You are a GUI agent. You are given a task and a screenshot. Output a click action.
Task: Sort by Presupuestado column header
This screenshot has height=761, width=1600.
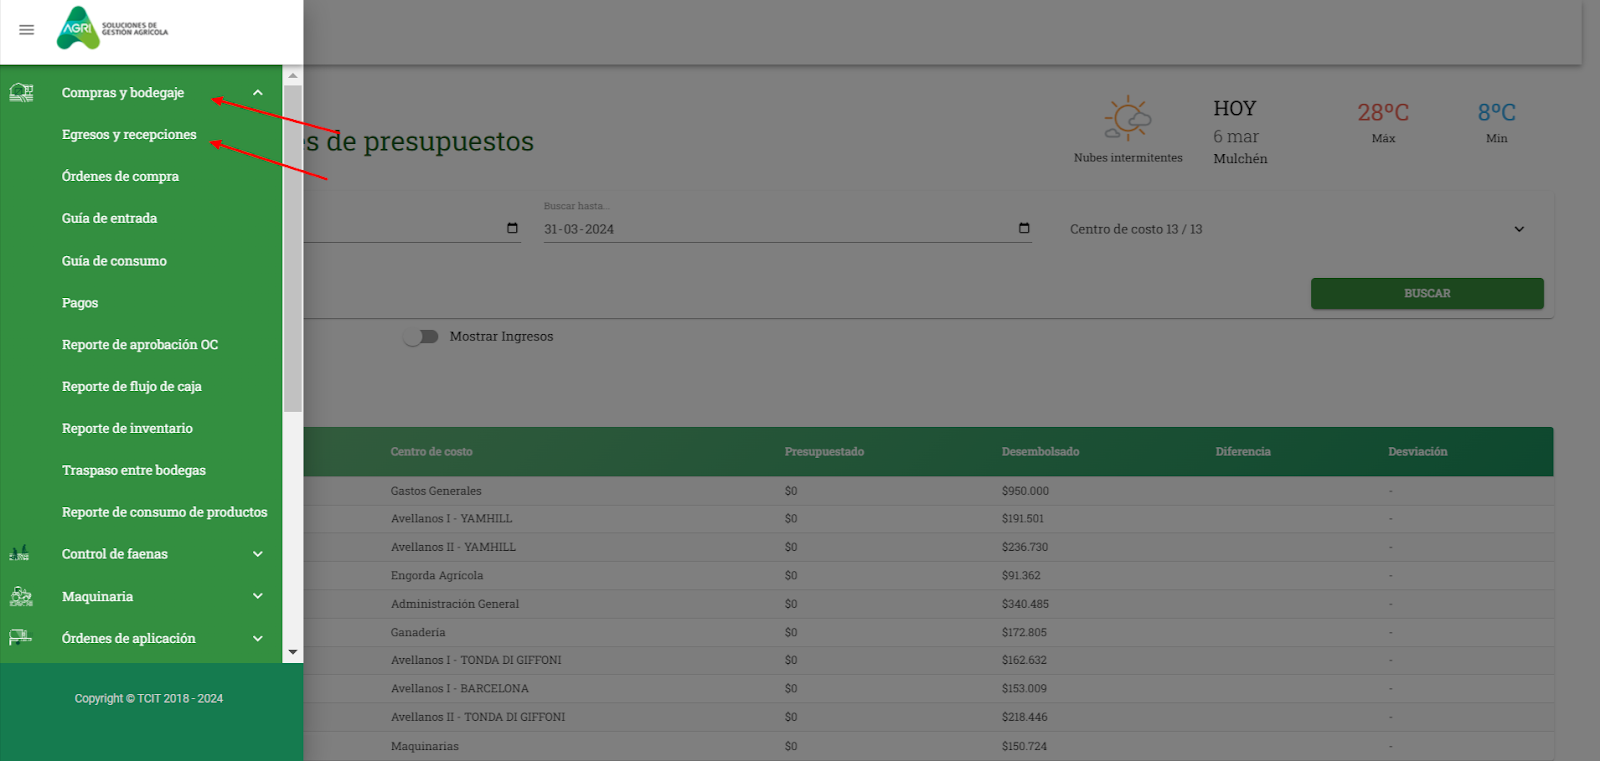[x=824, y=452]
